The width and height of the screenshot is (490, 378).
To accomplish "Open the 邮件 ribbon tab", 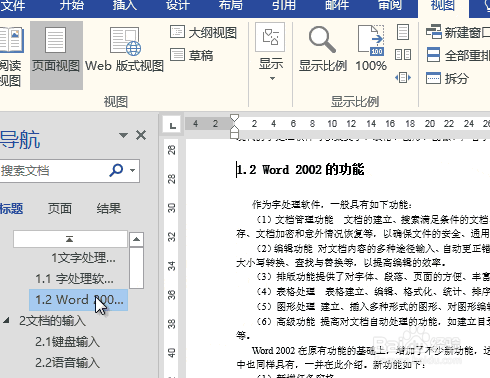I will 337,5.
